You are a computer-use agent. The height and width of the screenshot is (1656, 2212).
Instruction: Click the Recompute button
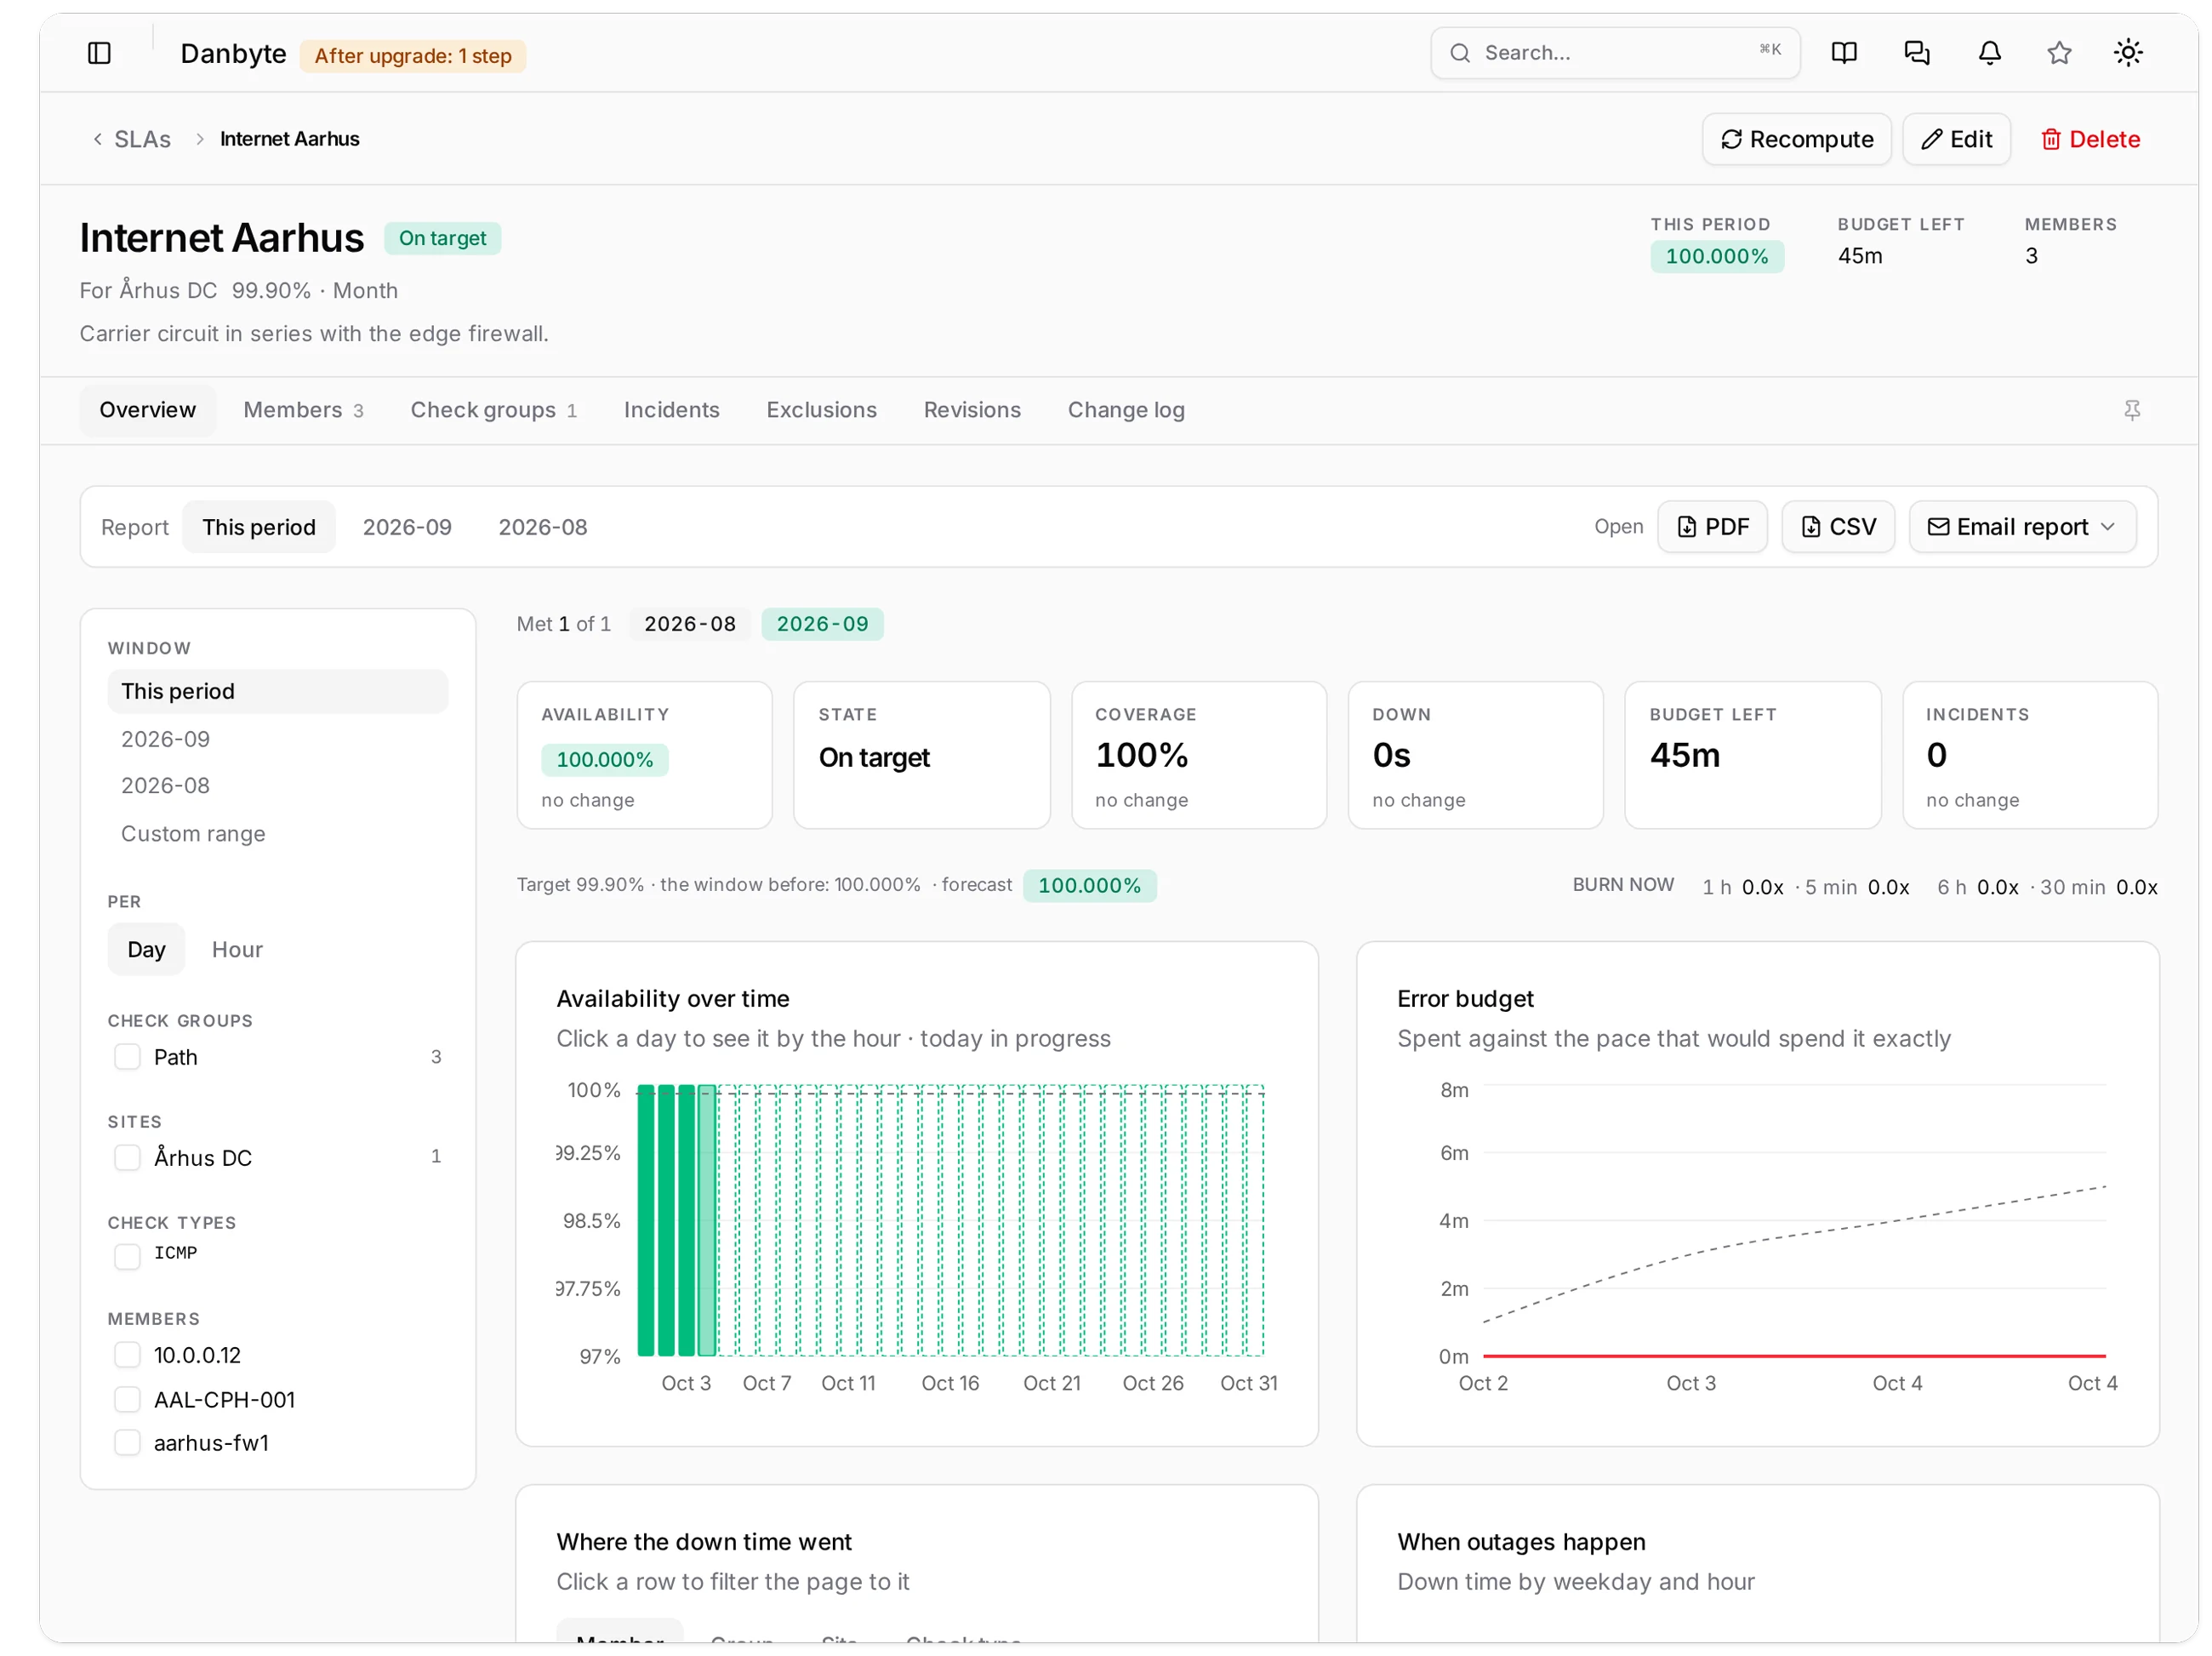pos(1796,139)
